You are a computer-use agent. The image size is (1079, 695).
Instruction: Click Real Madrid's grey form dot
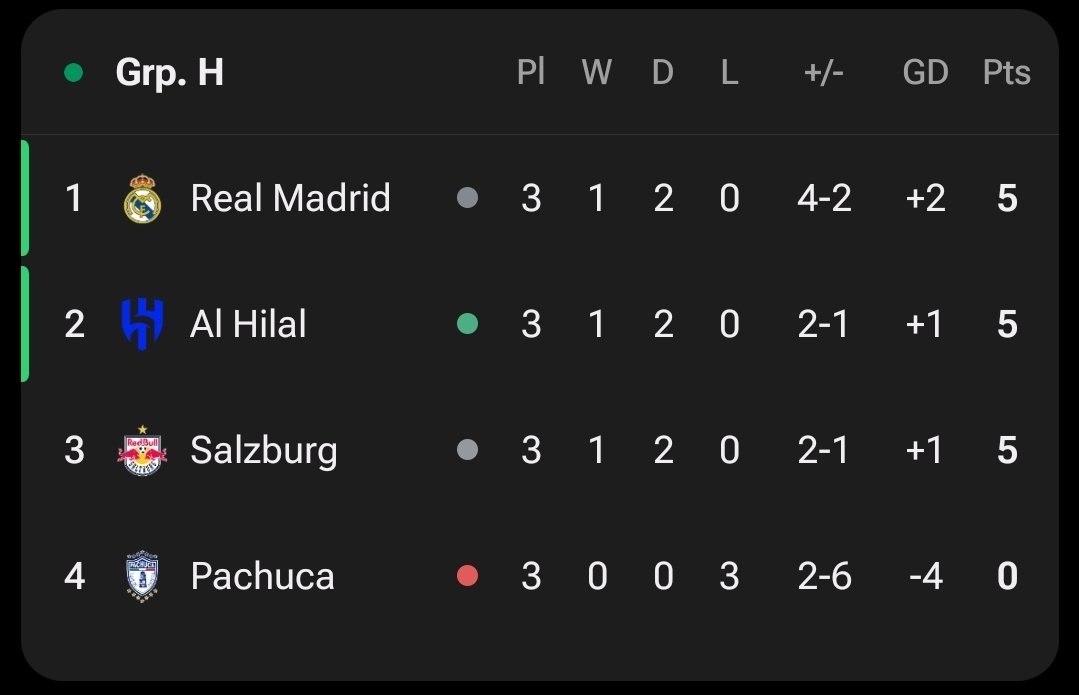[467, 197]
